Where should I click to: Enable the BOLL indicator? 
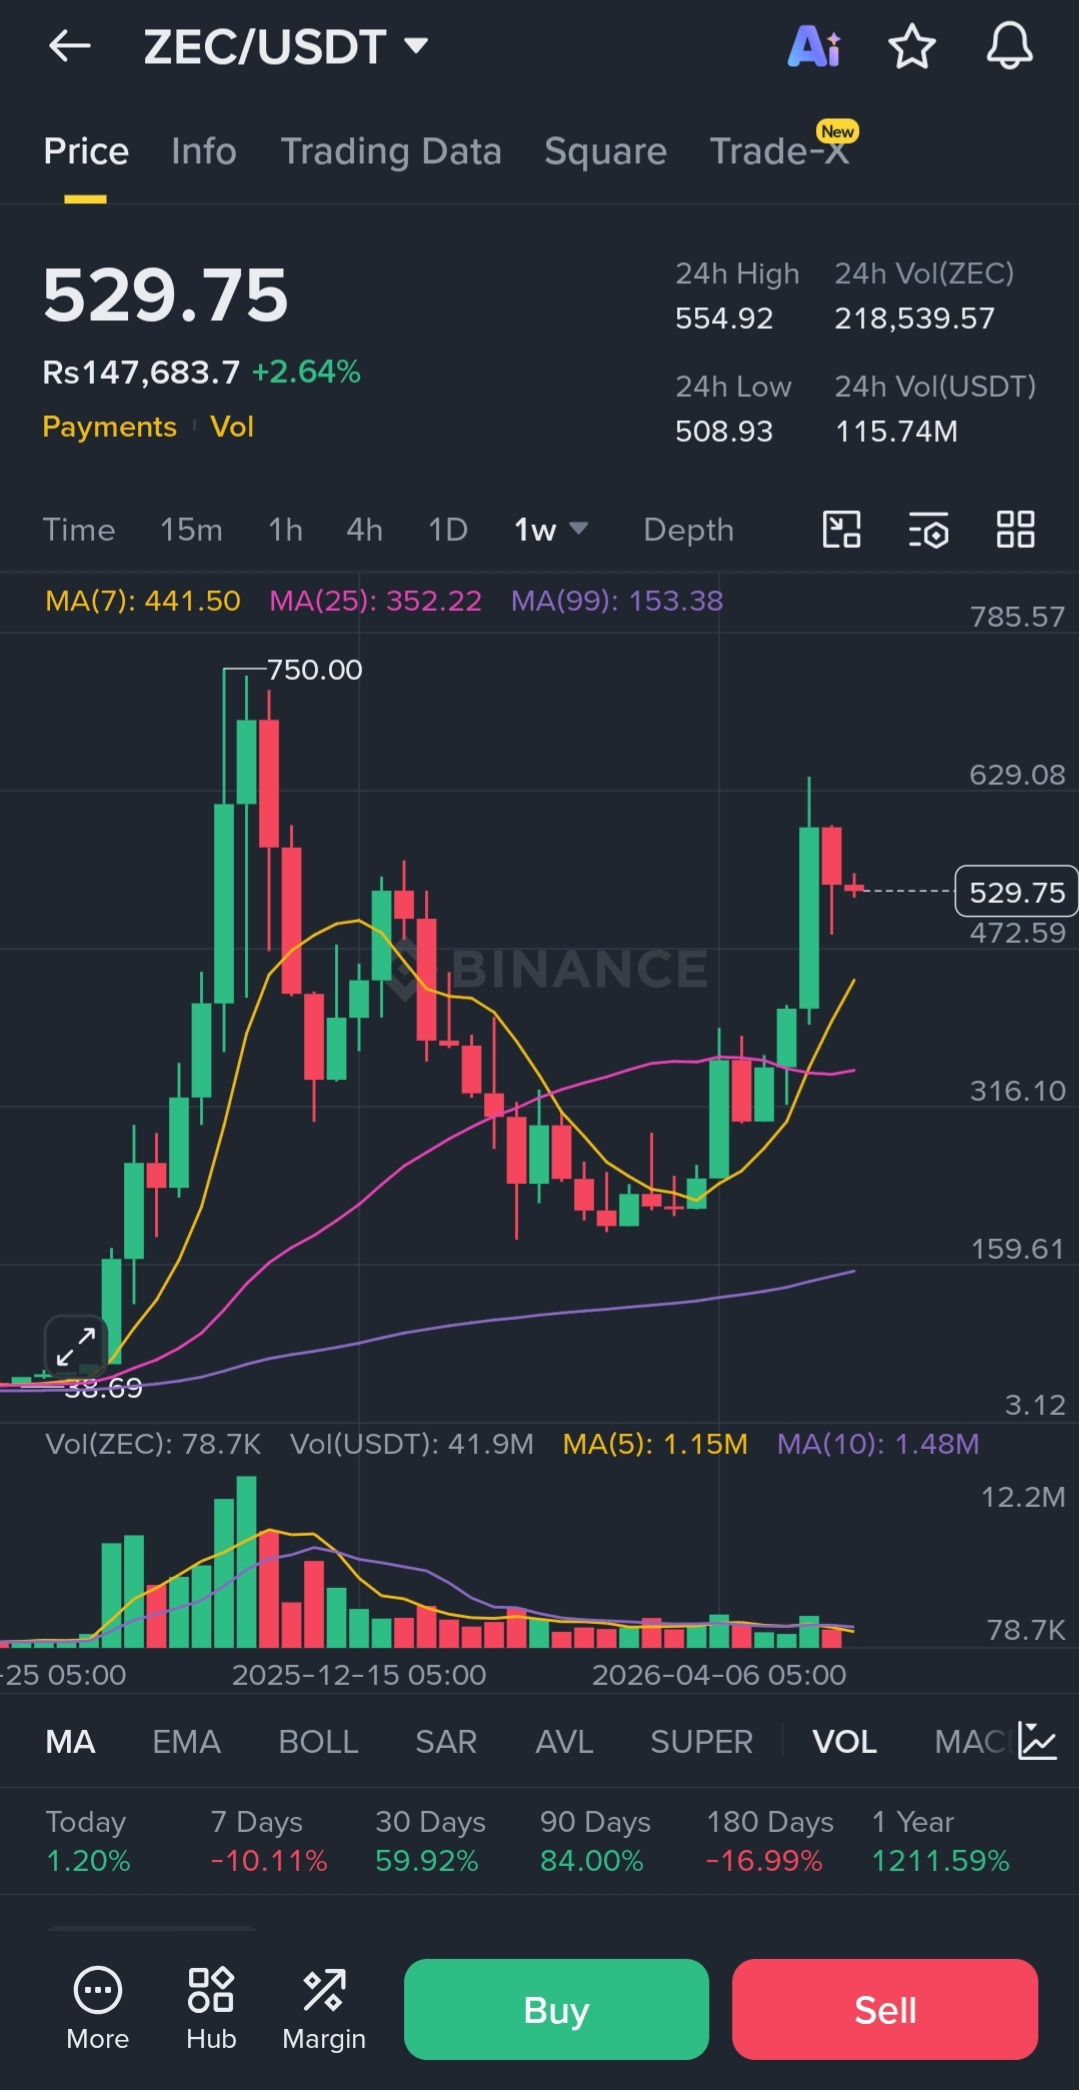[x=318, y=1741]
